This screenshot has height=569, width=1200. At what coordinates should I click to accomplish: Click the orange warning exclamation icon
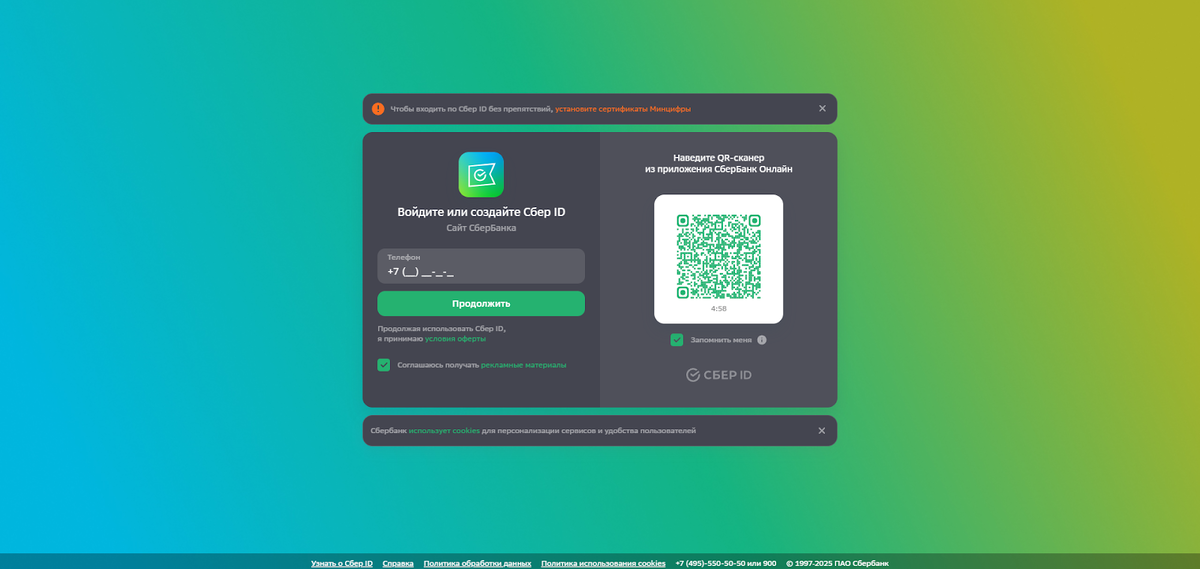click(378, 109)
